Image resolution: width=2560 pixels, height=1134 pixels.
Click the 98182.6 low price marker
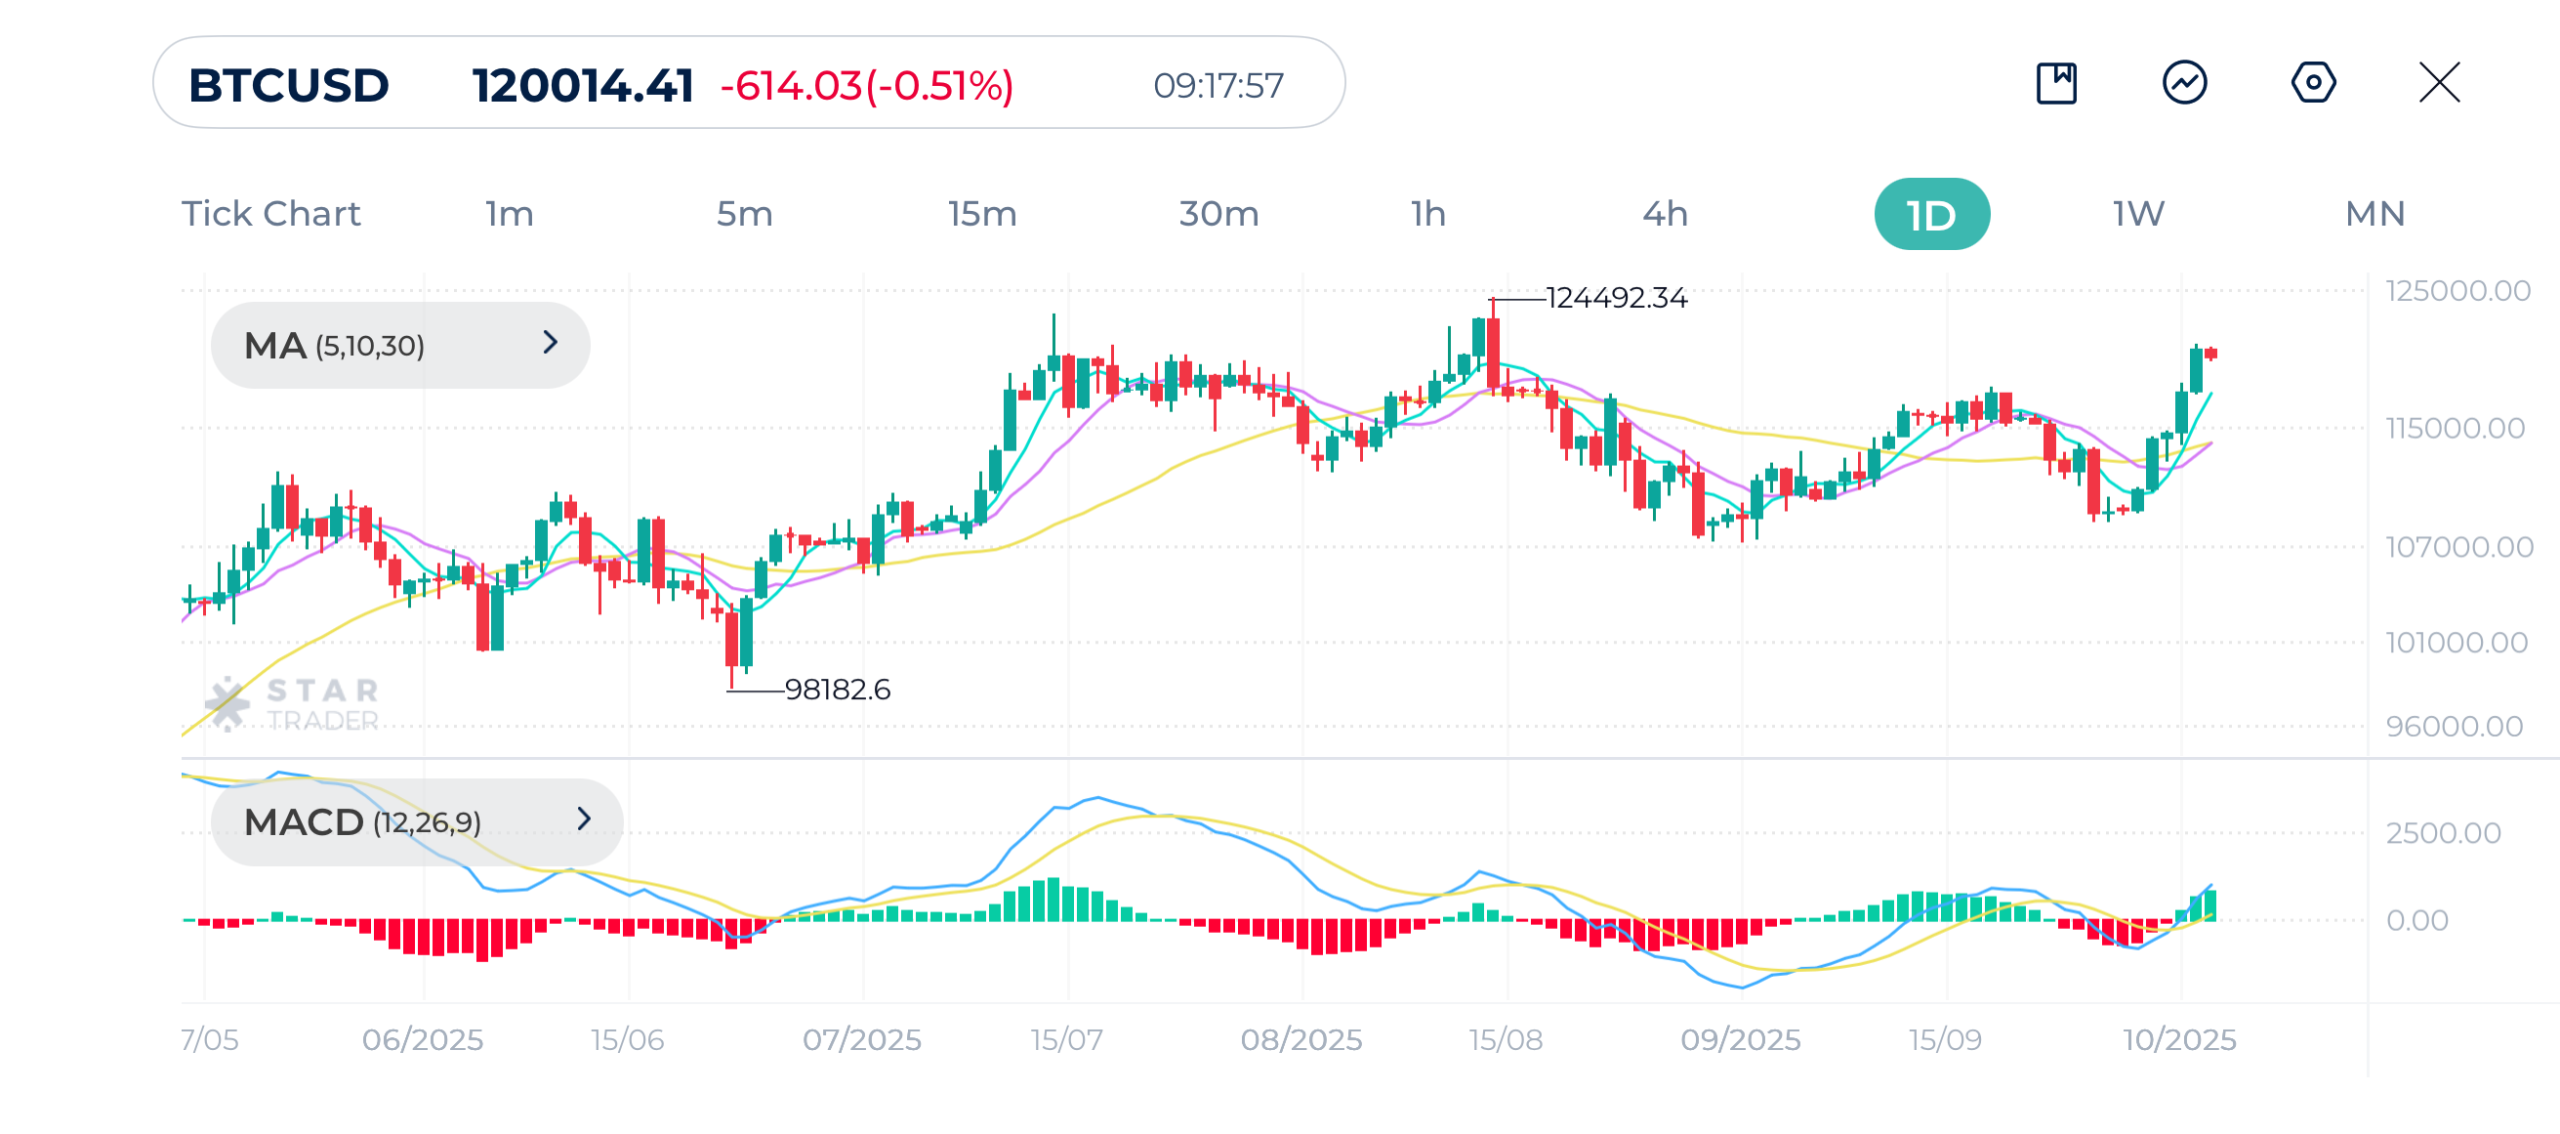(837, 690)
